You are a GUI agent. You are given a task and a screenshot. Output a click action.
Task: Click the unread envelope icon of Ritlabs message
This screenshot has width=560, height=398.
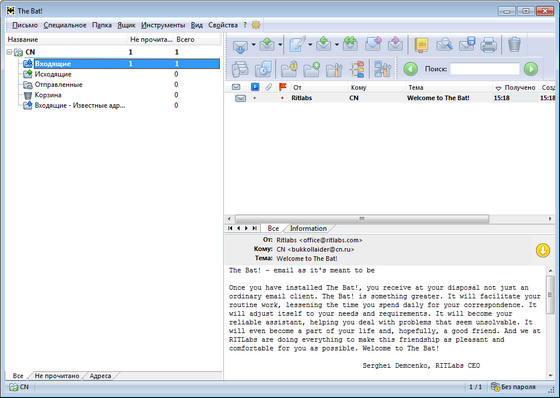point(240,98)
